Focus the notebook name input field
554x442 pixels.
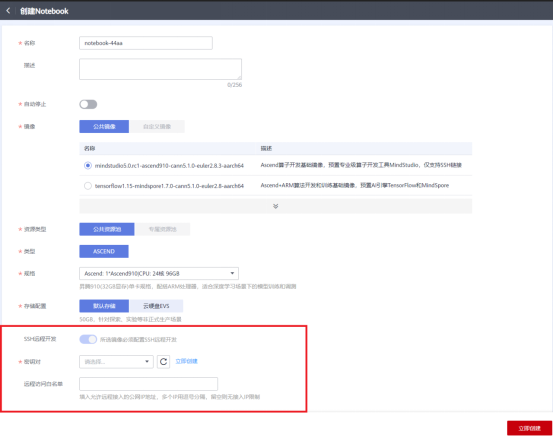[146, 43]
